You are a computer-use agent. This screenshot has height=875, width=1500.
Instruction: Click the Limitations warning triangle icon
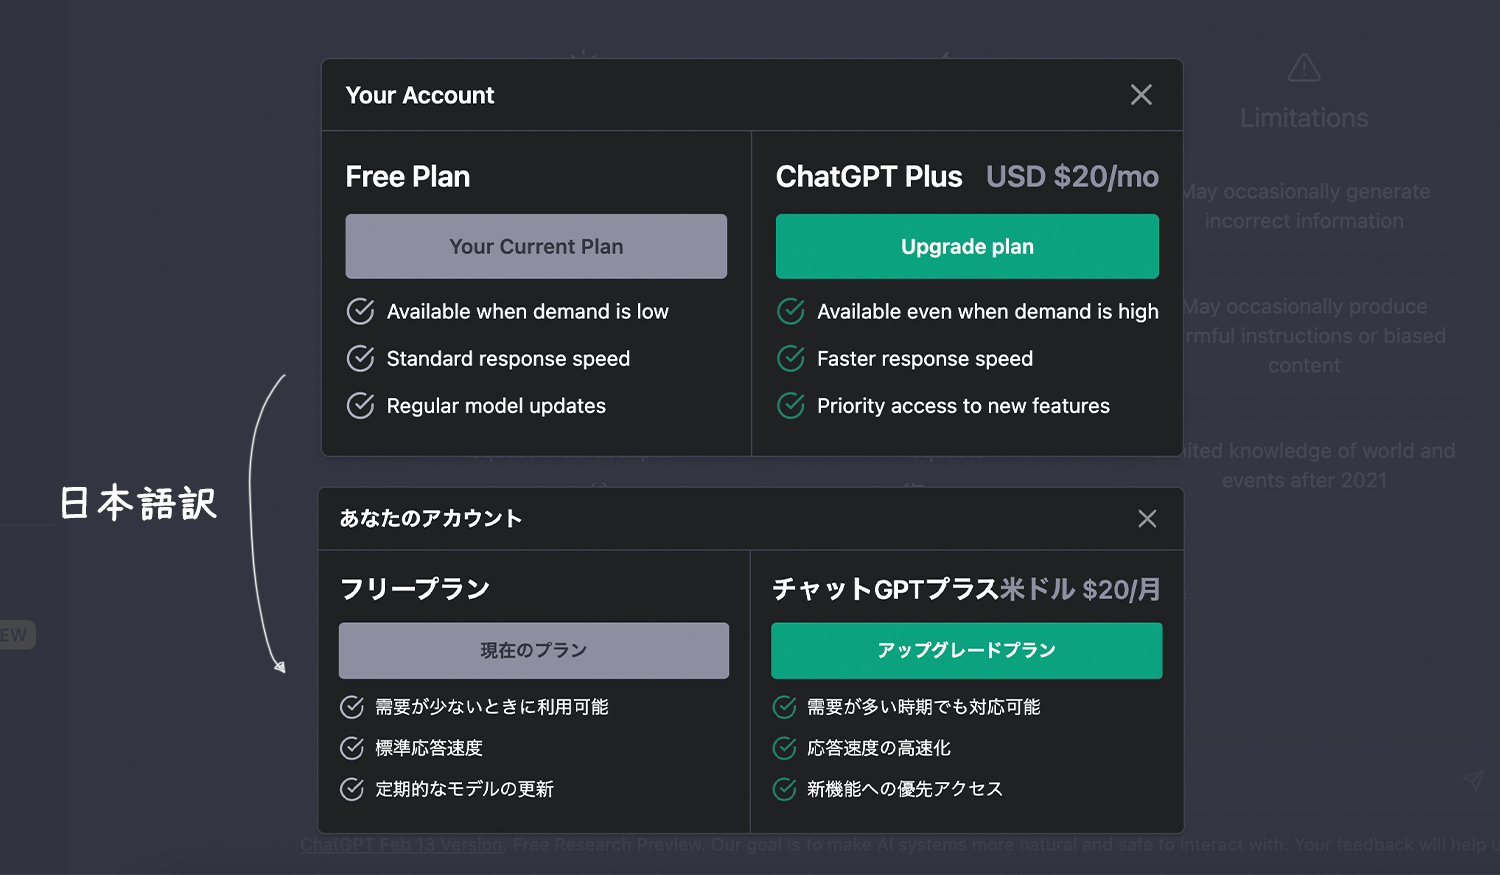[x=1303, y=66]
